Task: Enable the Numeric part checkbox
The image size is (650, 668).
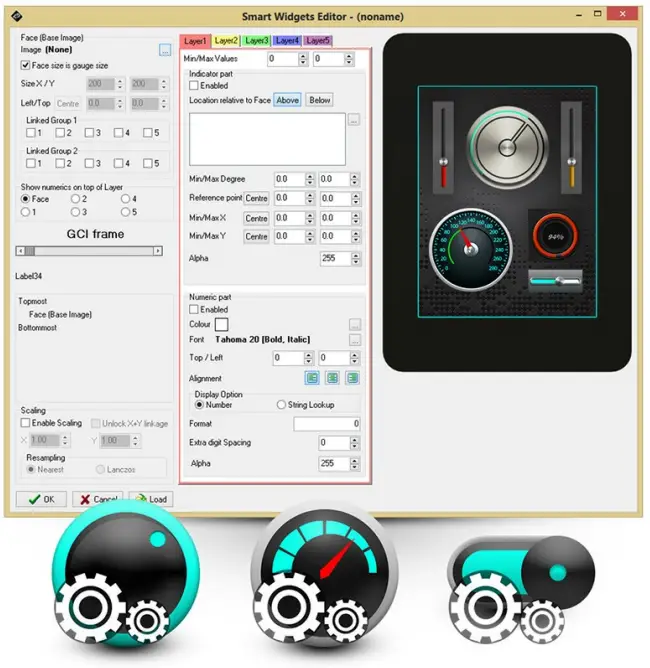Action: (x=194, y=309)
